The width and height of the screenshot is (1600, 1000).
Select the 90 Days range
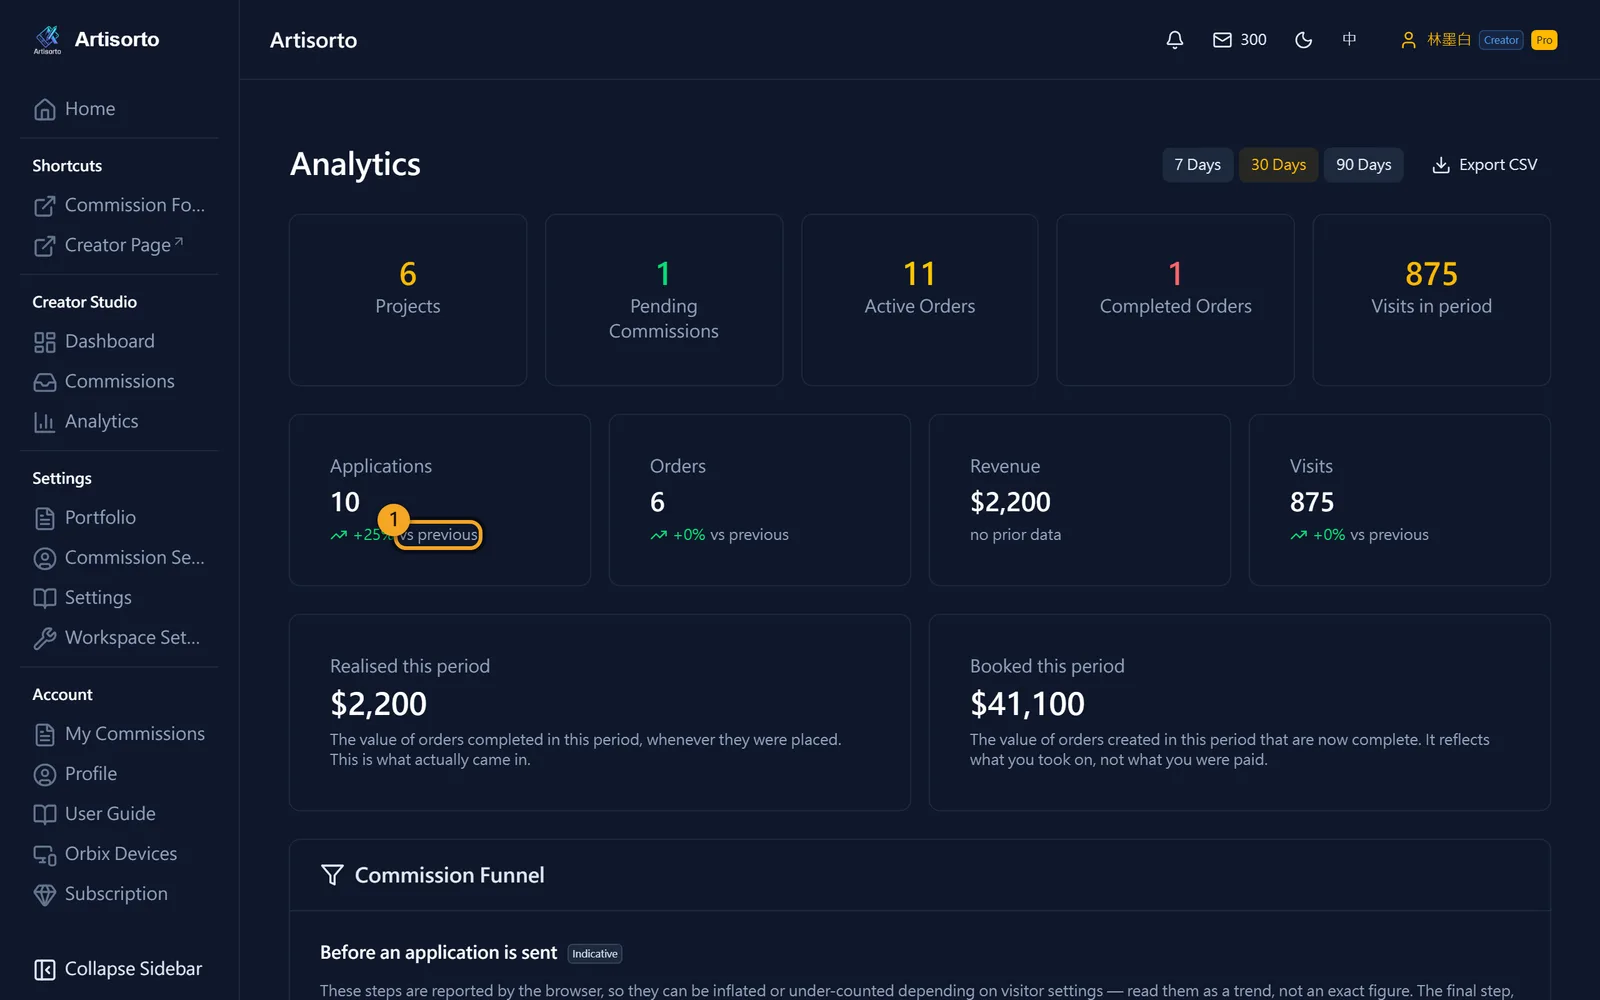pos(1363,165)
